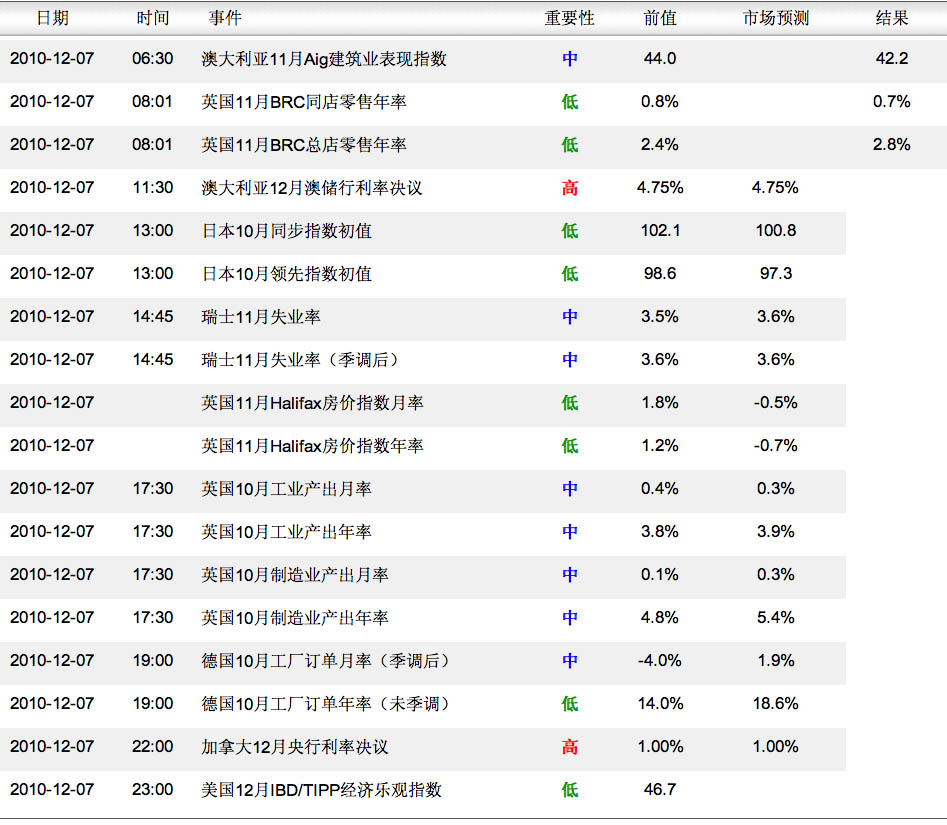Click forecast value 5.4%
Screen dimensions: 947x825
pyautogui.click(x=776, y=618)
